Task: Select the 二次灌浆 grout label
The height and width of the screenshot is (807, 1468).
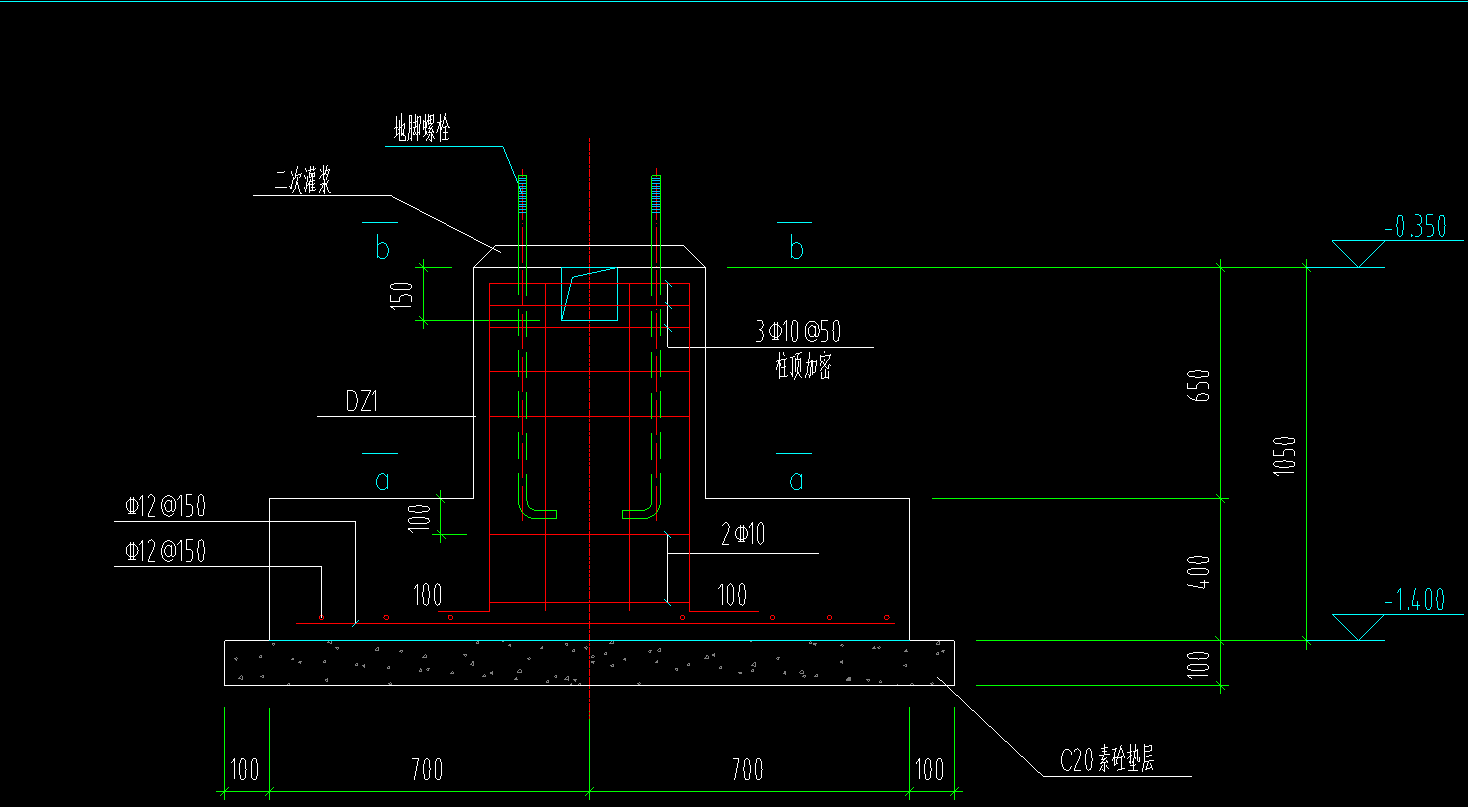Action: click(303, 181)
